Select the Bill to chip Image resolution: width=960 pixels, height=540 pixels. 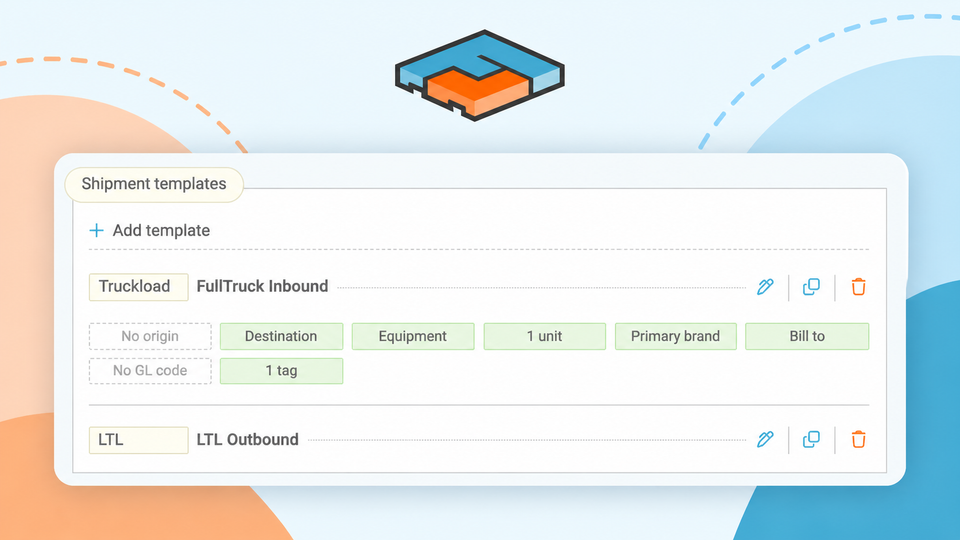pos(807,336)
